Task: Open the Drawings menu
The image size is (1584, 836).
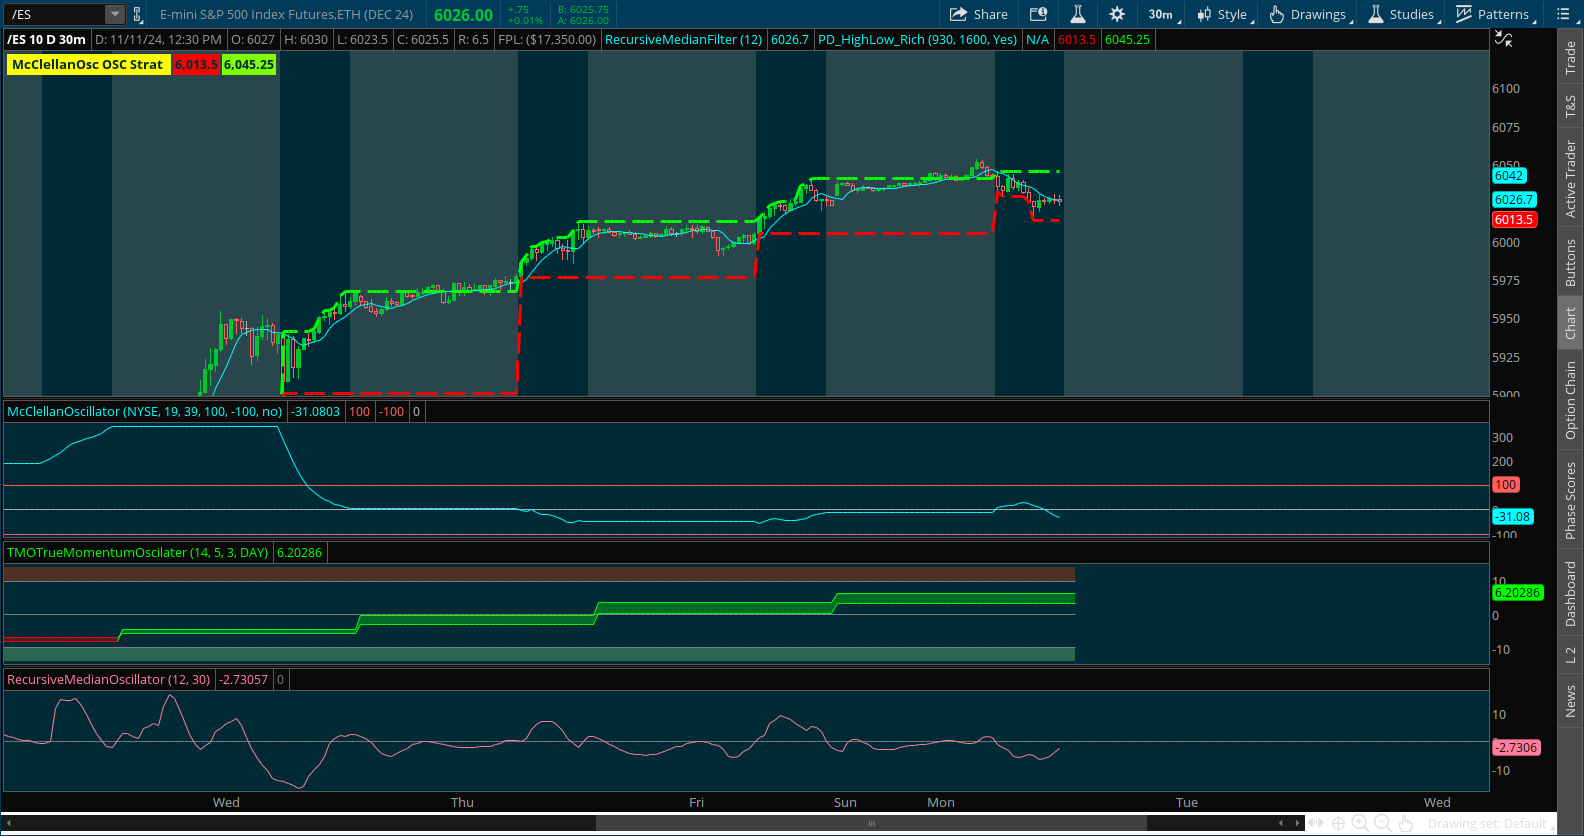Action: pos(1311,14)
